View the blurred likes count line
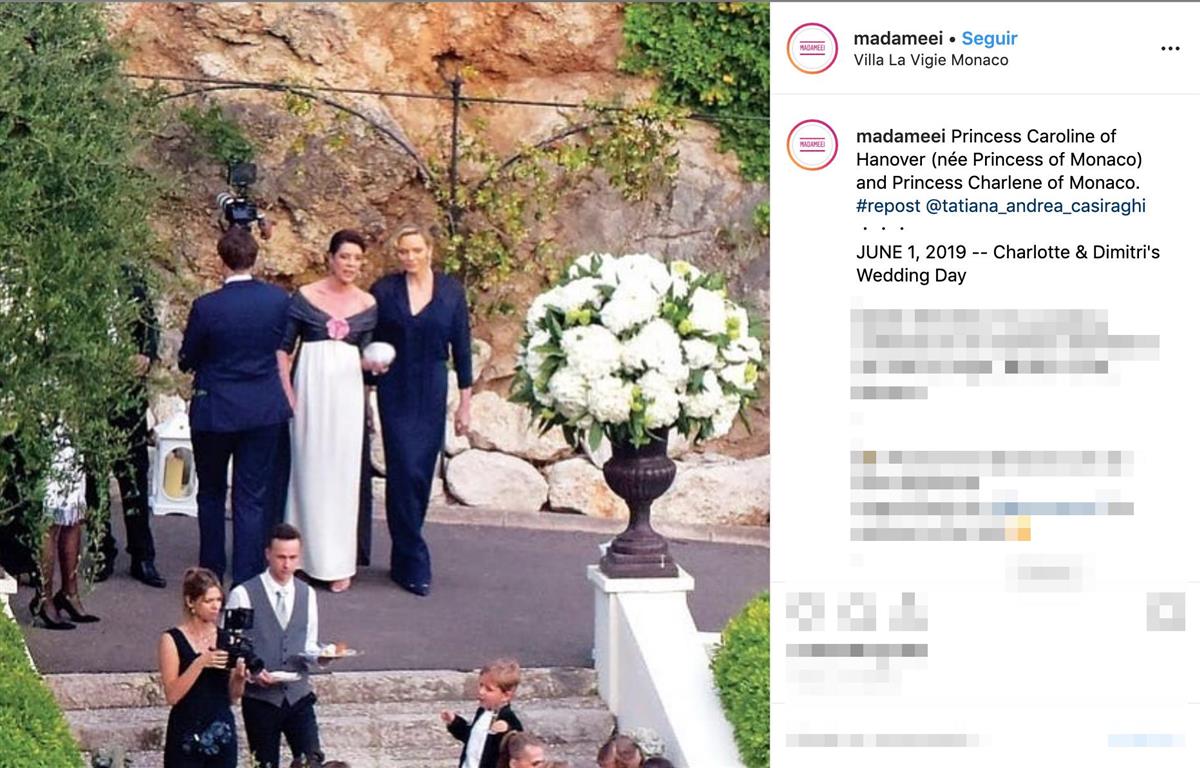This screenshot has width=1200, height=768. point(857,650)
